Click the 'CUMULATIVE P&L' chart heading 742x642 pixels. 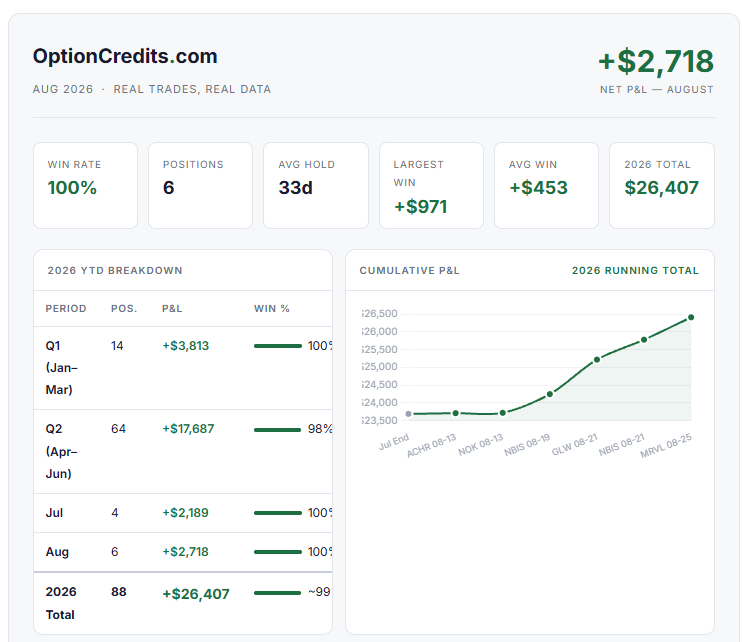(409, 271)
